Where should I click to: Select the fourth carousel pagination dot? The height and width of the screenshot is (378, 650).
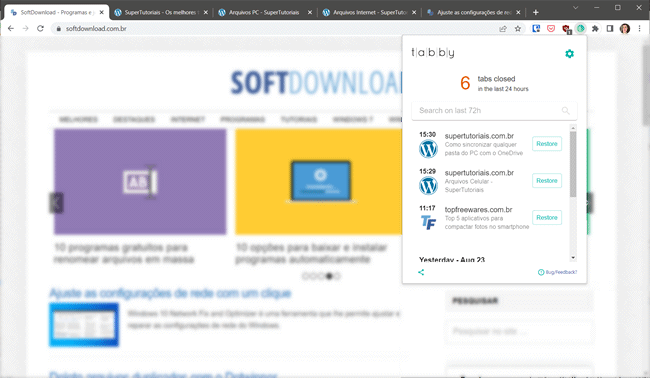pyautogui.click(x=329, y=276)
